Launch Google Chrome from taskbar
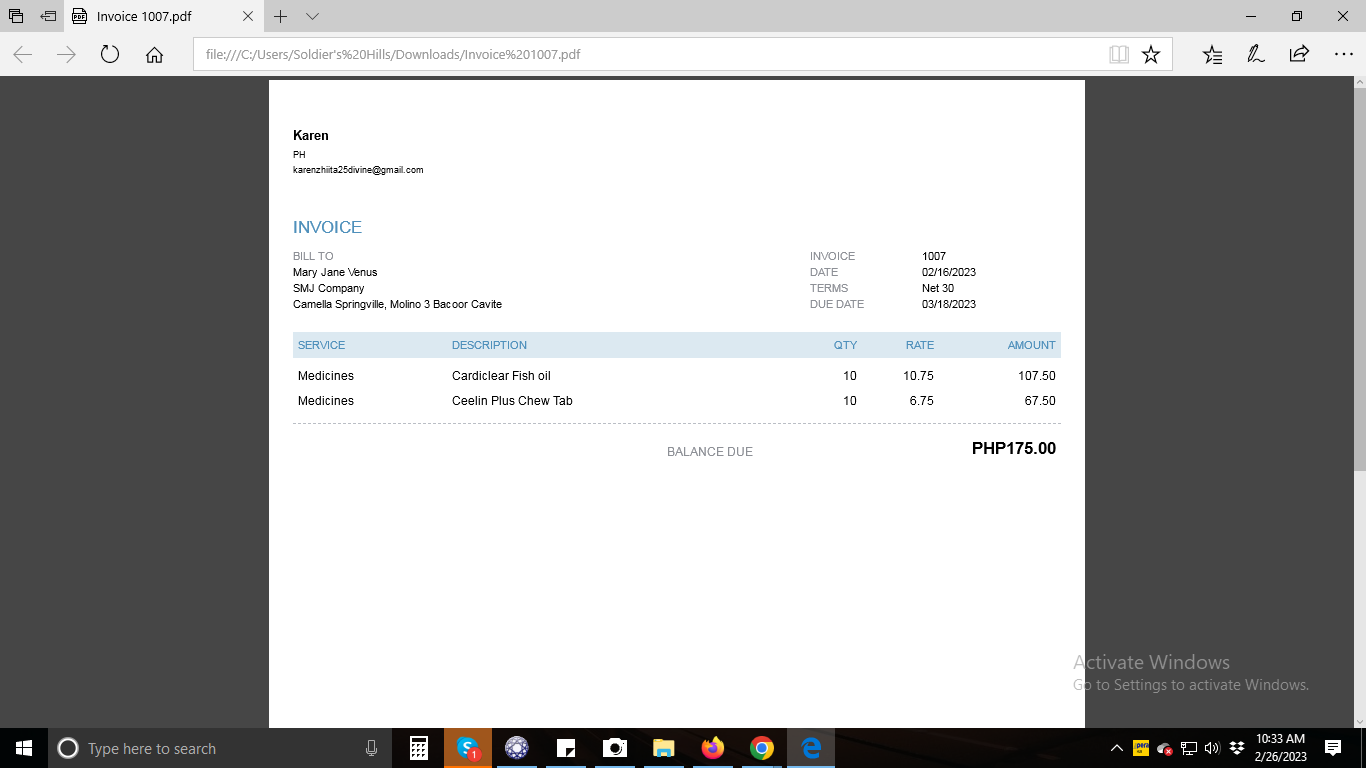 (761, 748)
